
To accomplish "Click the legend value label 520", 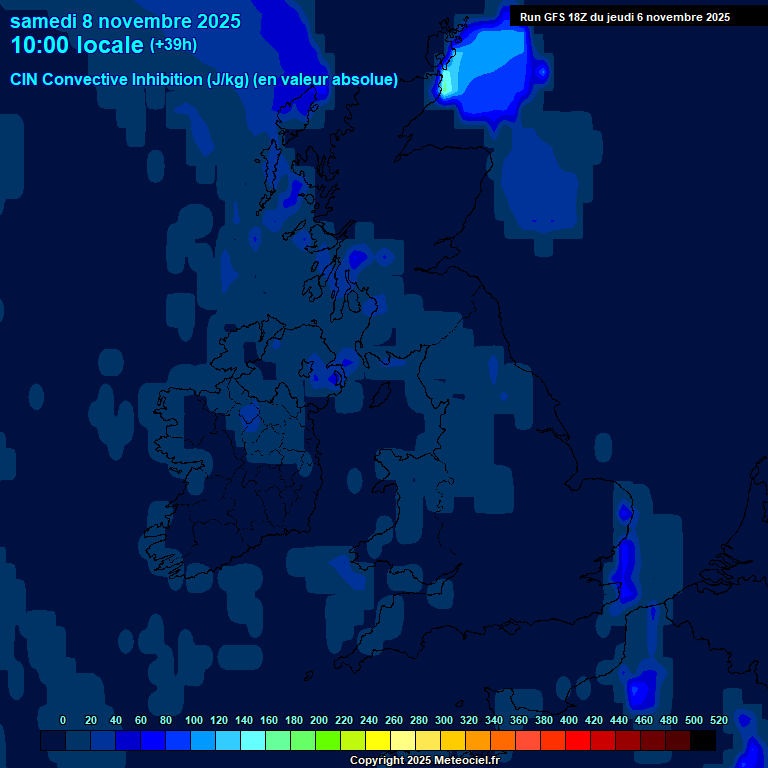I will click(718, 720).
